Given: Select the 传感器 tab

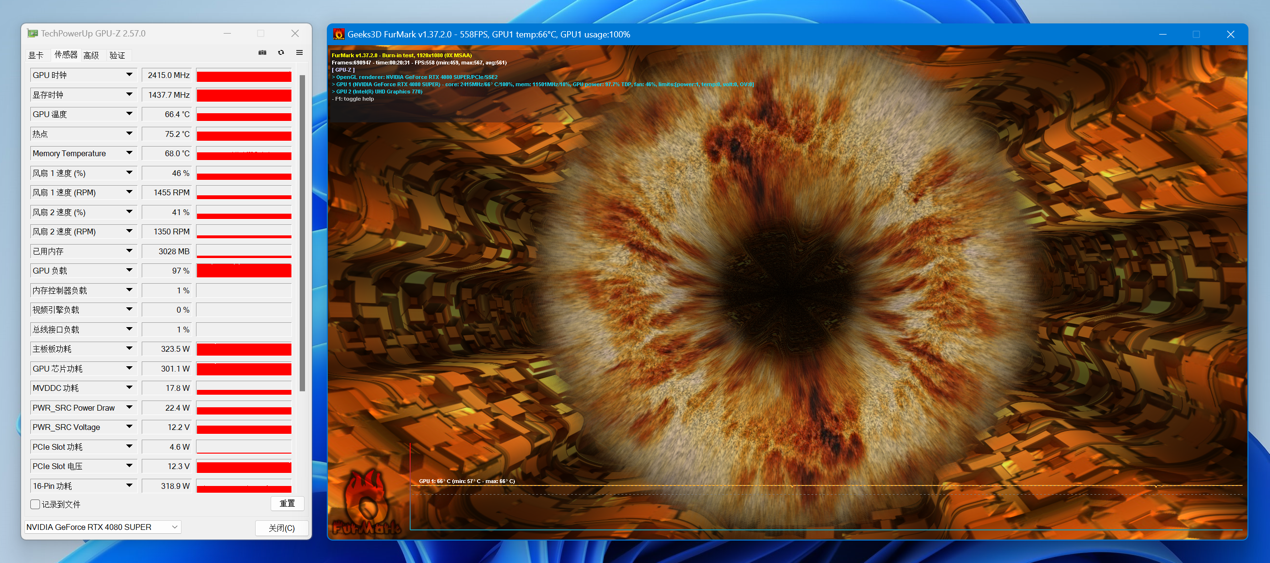Looking at the screenshot, I should pos(65,55).
